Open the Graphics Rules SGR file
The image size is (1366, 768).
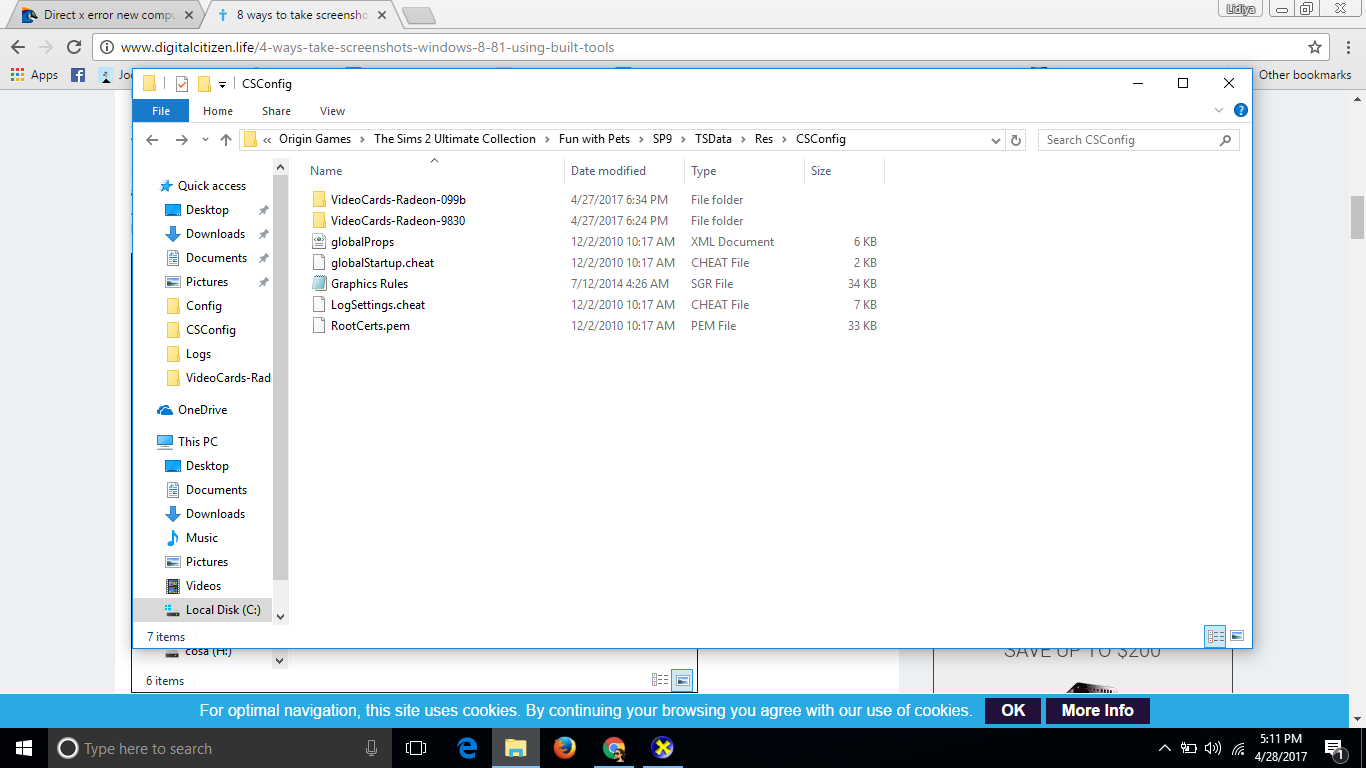[x=369, y=284]
